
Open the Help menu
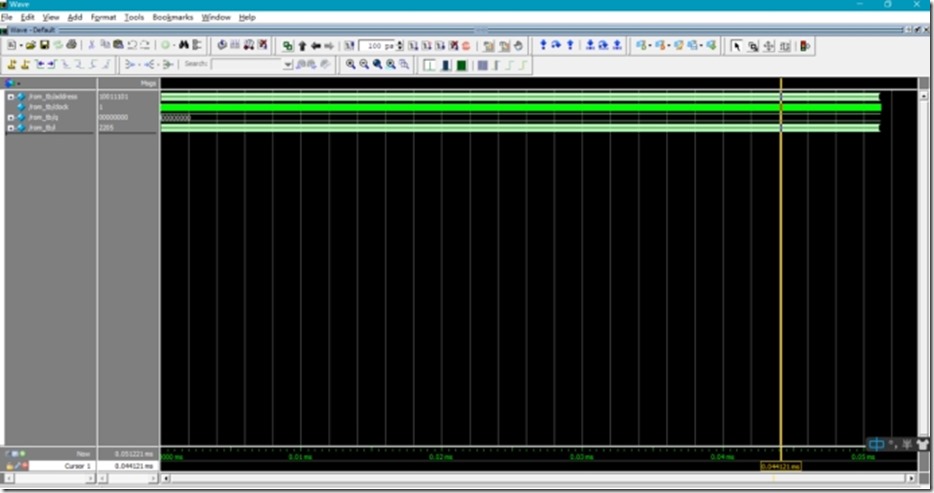tap(247, 17)
